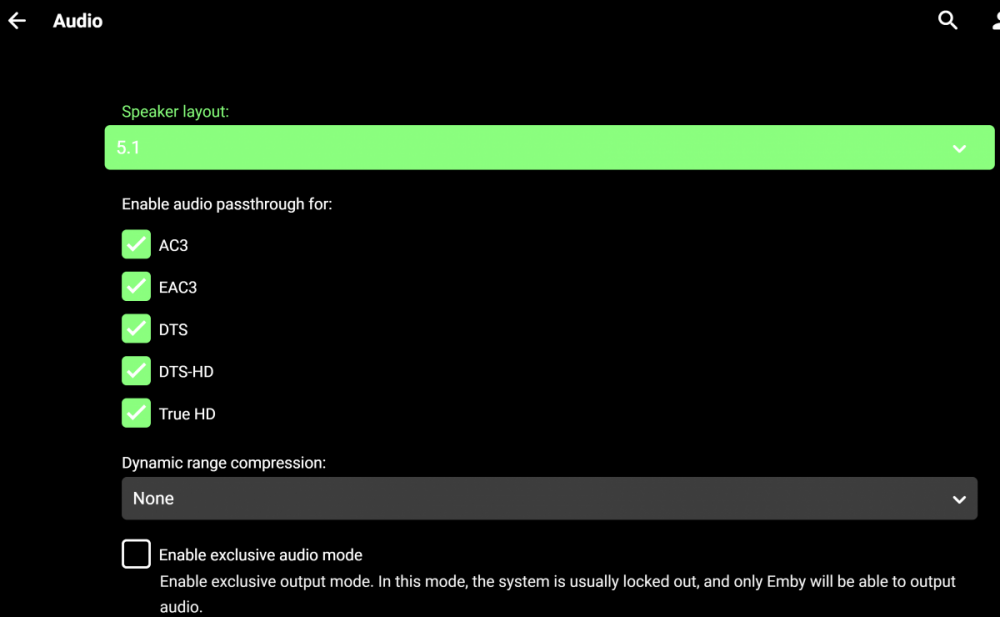Disable True HD passthrough

(136, 412)
